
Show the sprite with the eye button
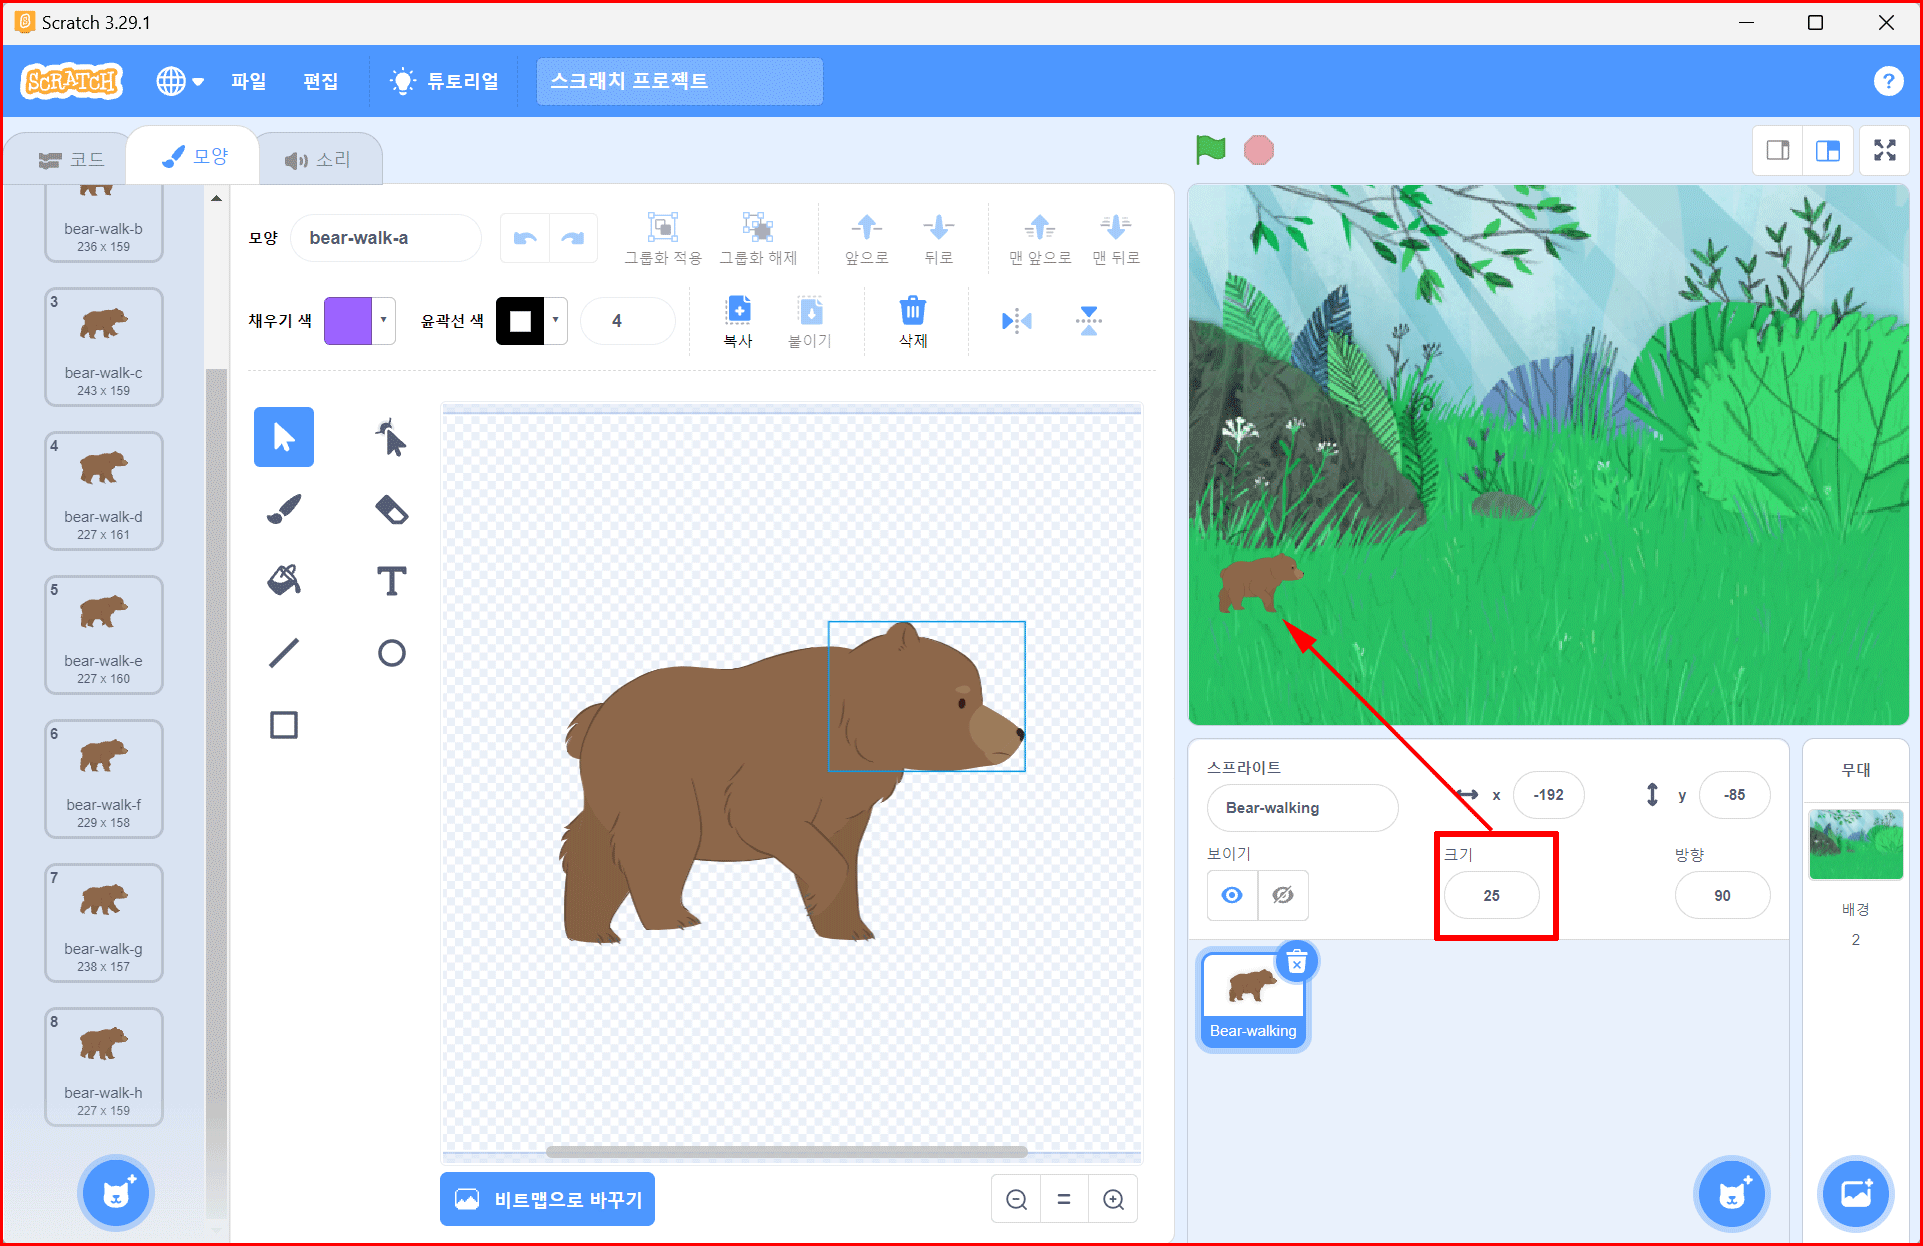pos(1232,895)
